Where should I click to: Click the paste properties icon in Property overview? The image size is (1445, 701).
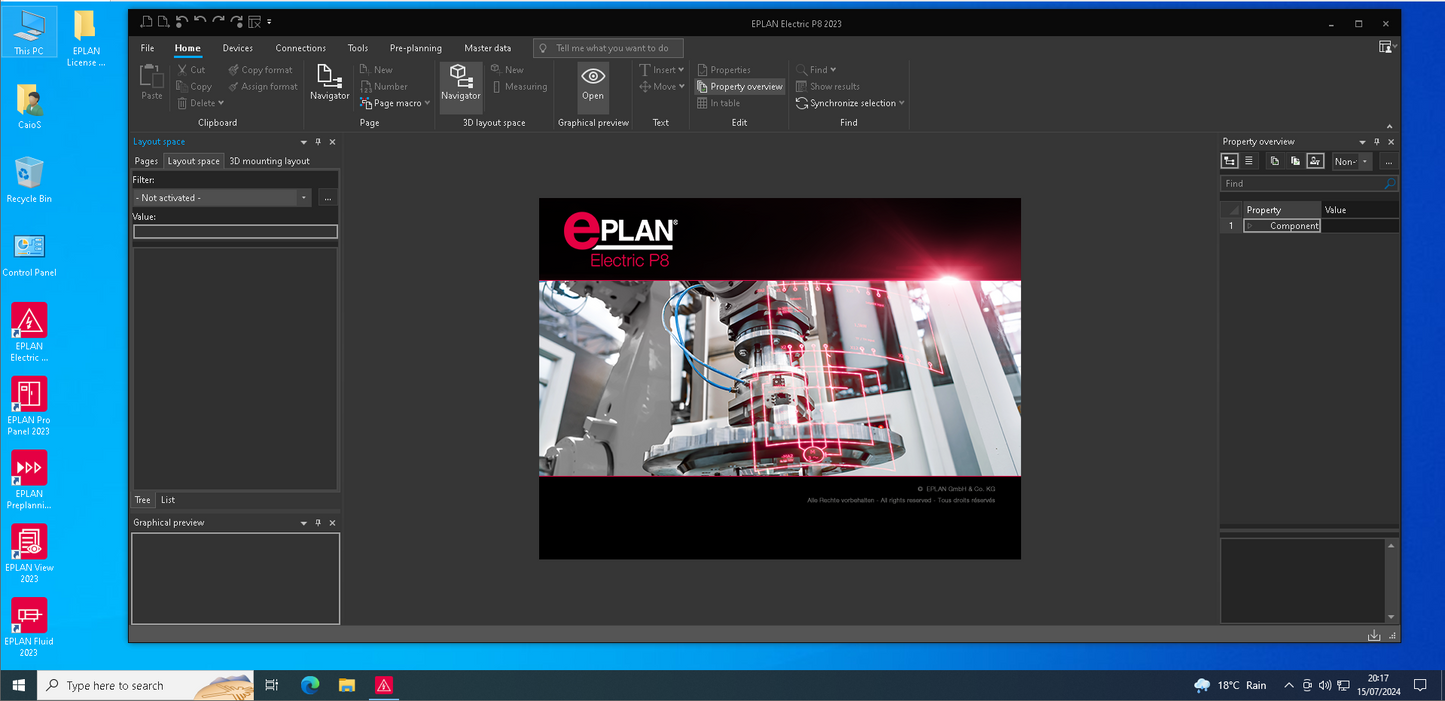(1295, 161)
